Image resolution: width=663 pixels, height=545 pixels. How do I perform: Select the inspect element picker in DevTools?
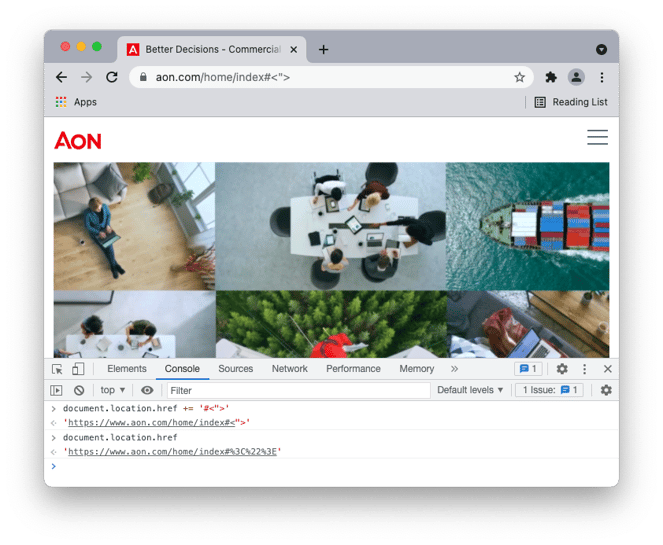click(x=57, y=369)
